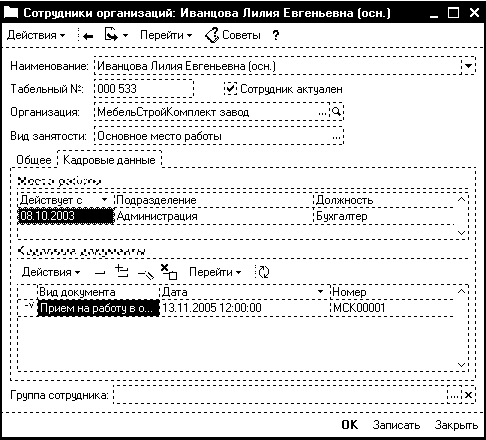Screen dimensions: 486x440
Task: Open the Советы tips button
Action: (x=233, y=35)
